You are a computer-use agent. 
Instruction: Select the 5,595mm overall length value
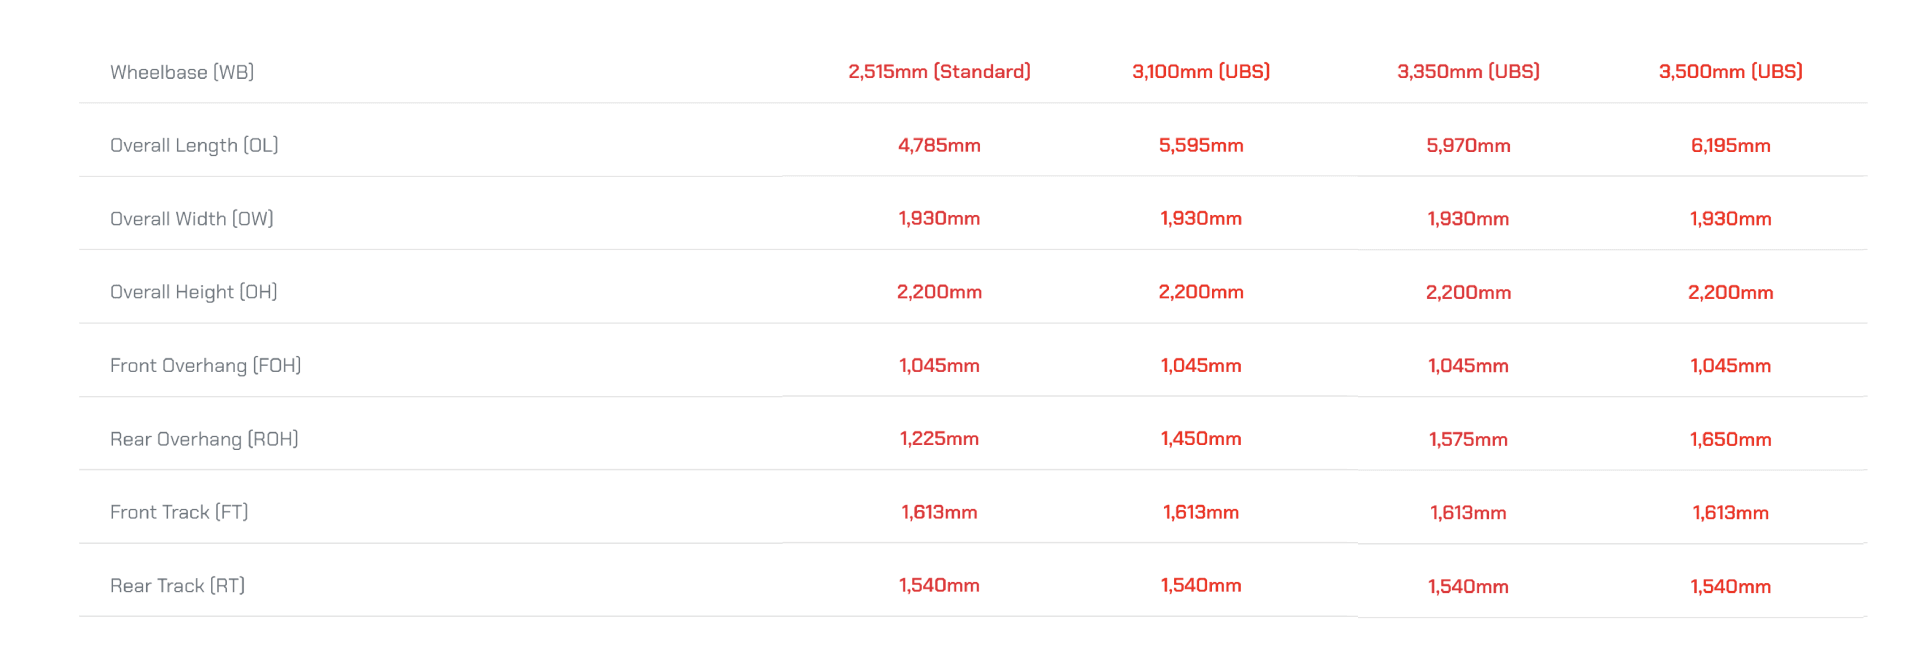(x=1201, y=145)
